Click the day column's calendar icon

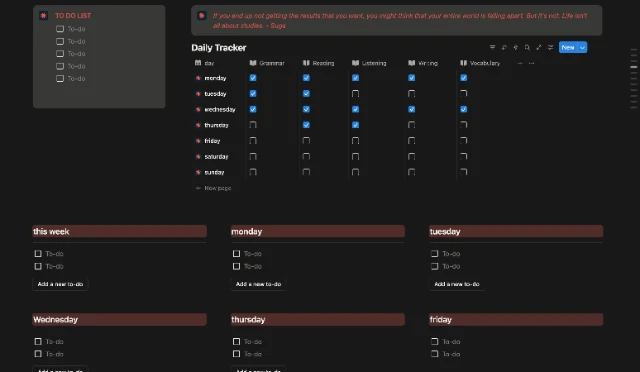click(x=198, y=63)
